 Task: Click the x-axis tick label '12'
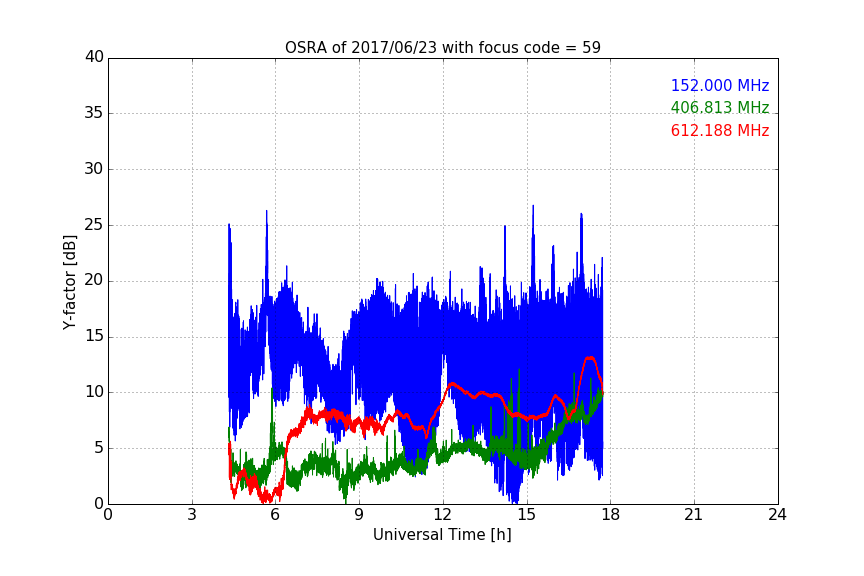click(442, 515)
